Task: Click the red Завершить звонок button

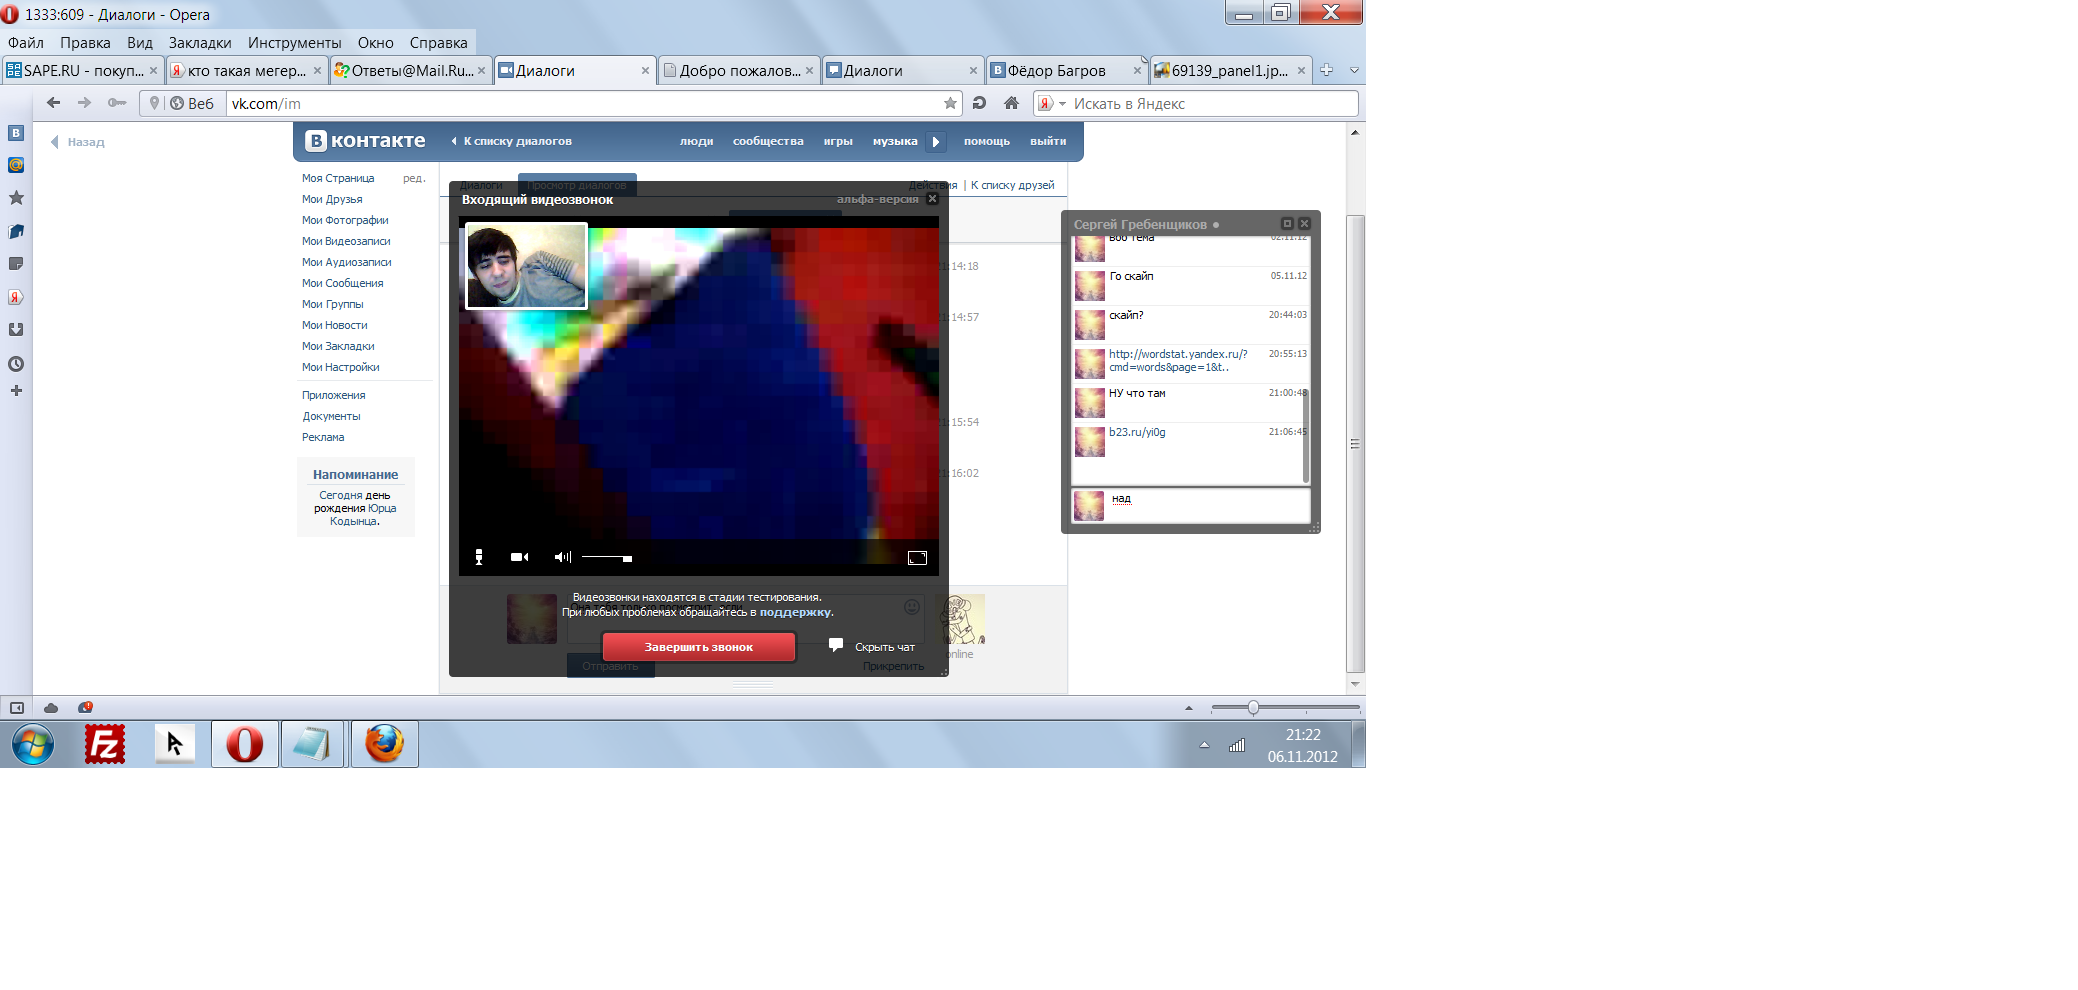Action: click(699, 647)
